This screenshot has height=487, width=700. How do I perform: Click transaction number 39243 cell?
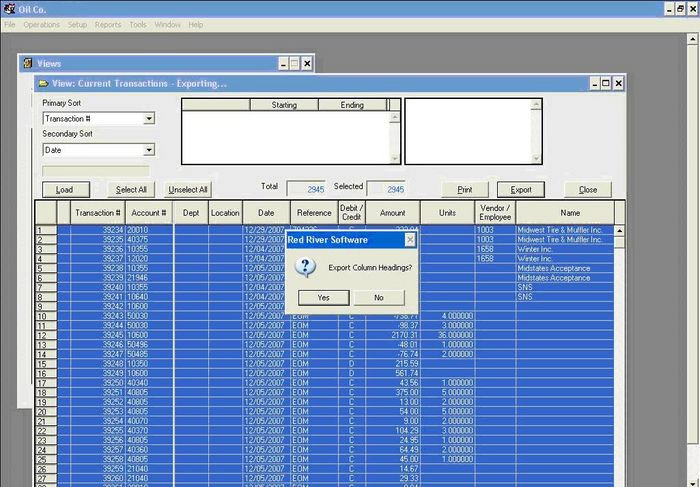tap(98, 316)
